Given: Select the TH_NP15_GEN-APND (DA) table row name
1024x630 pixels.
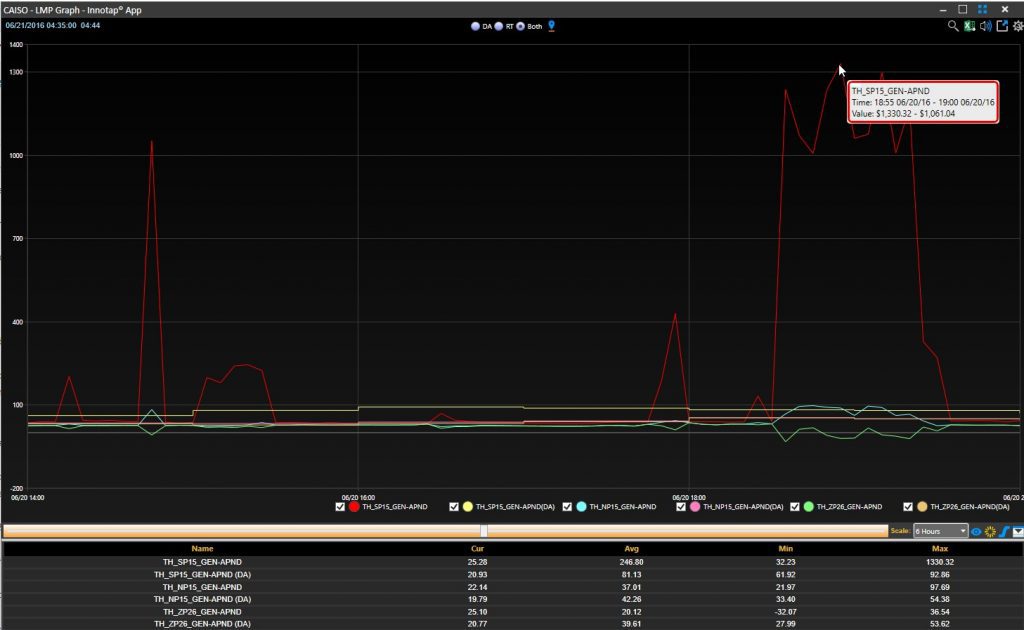Looking at the screenshot, I should pos(202,599).
